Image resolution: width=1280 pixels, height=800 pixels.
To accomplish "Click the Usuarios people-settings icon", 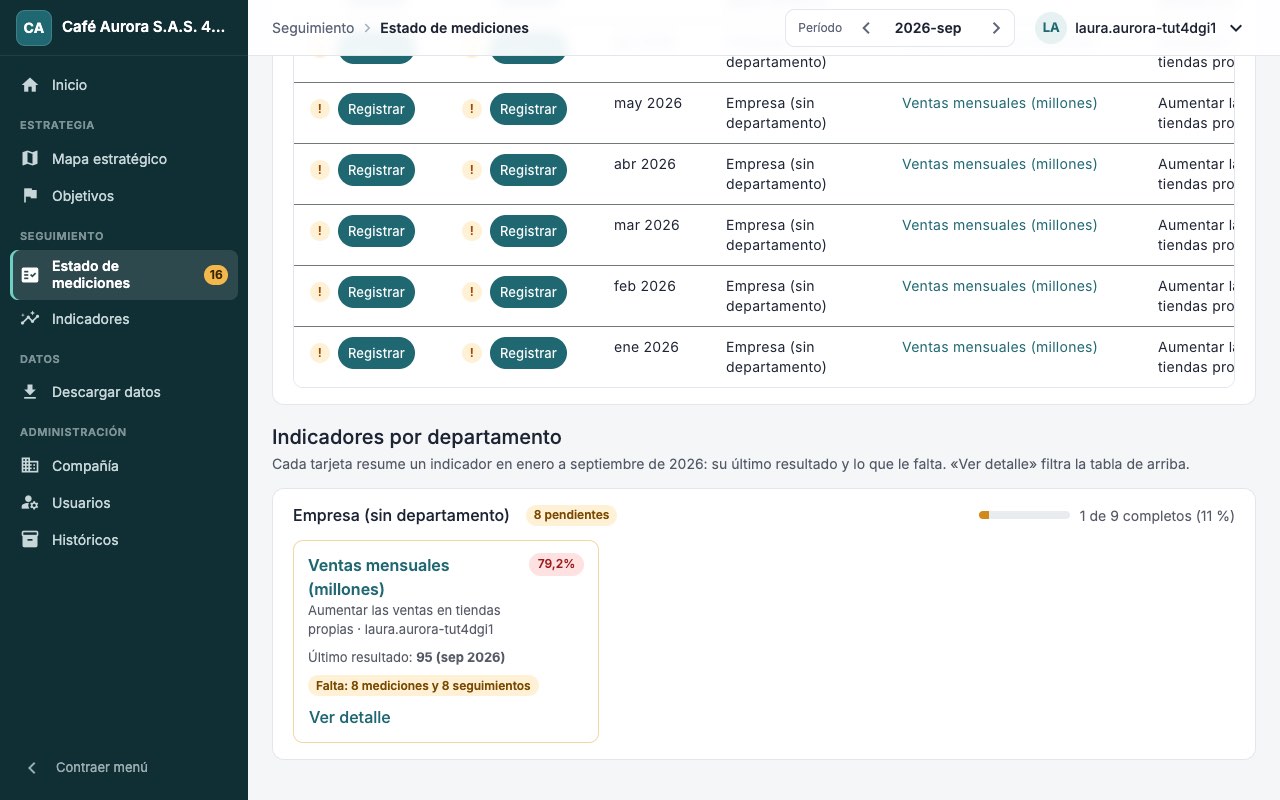I will click(x=30, y=503).
